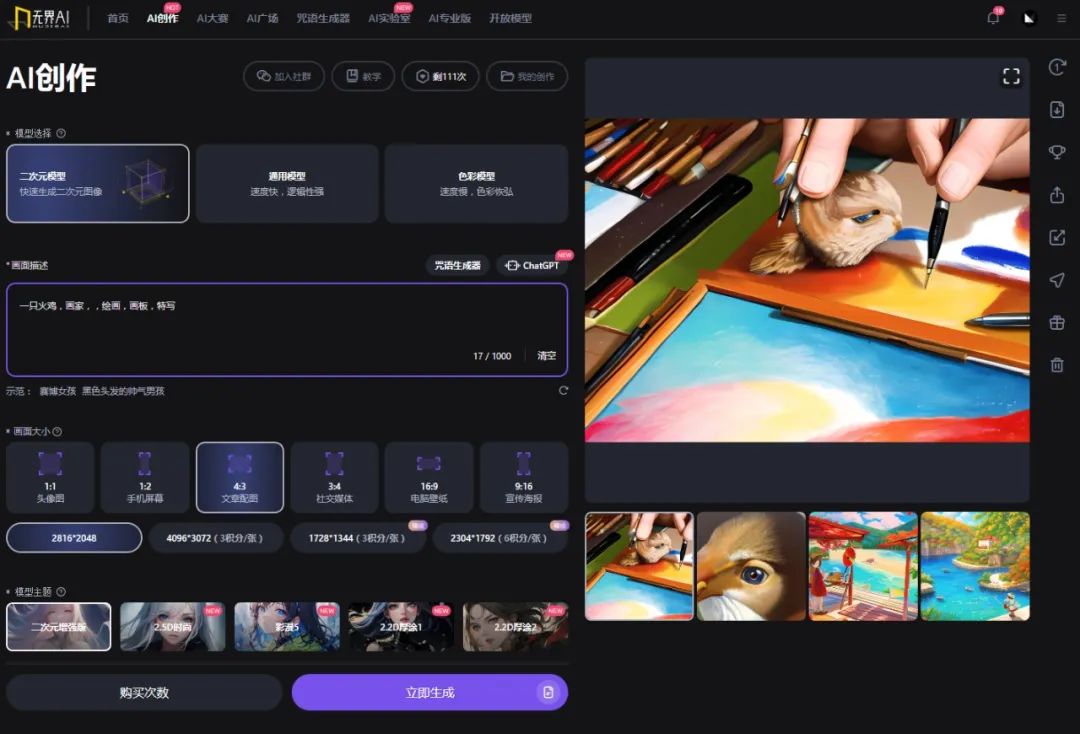Click the trophy icon in right sidebar
Image resolution: width=1080 pixels, height=734 pixels.
[1057, 152]
